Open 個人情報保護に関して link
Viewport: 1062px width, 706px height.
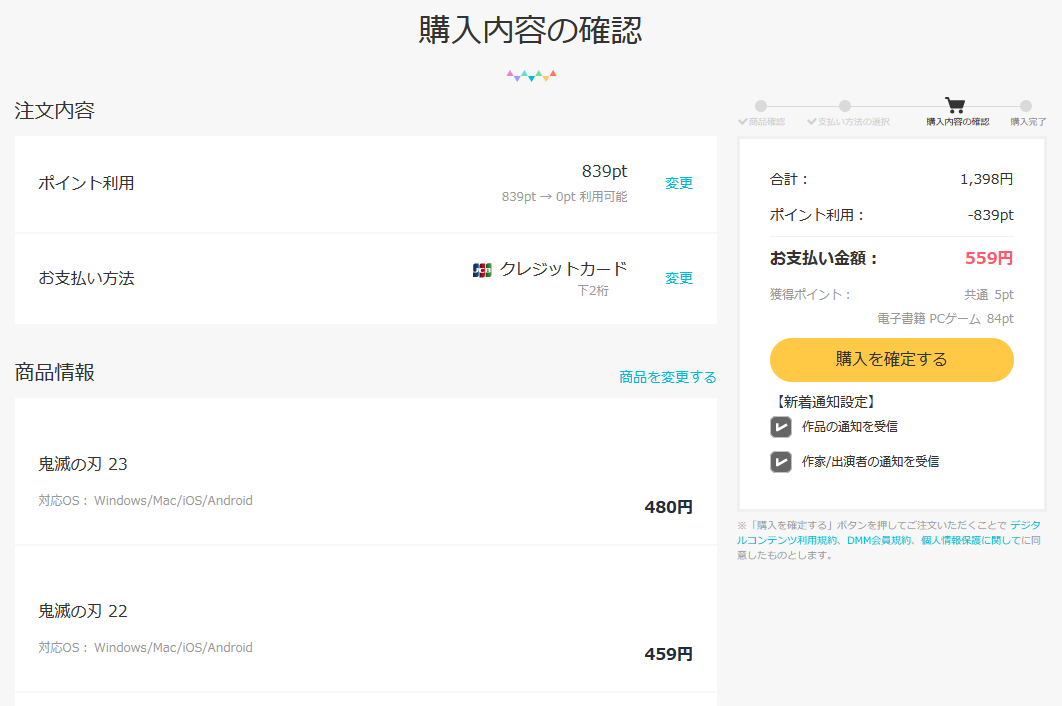tap(971, 540)
